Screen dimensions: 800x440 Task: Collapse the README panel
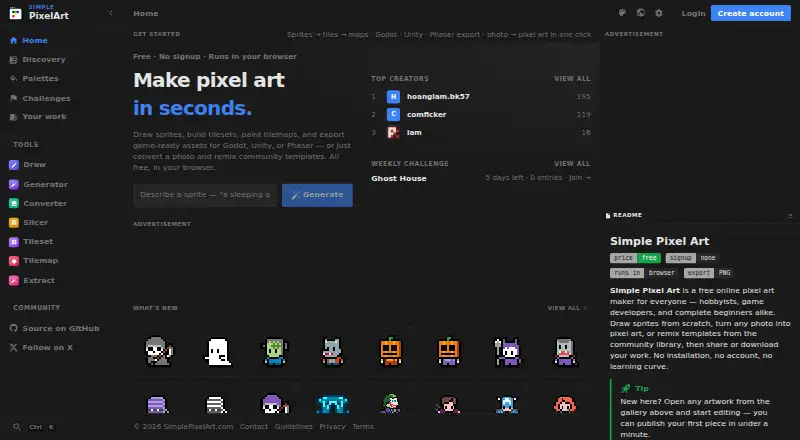click(x=790, y=215)
